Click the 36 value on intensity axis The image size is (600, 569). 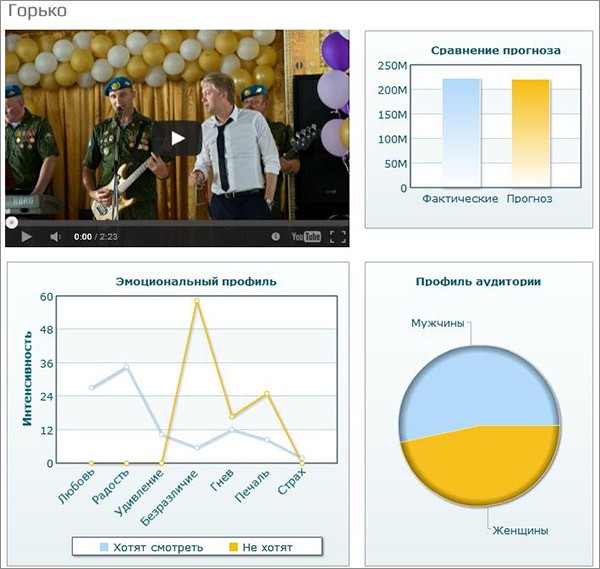47,364
